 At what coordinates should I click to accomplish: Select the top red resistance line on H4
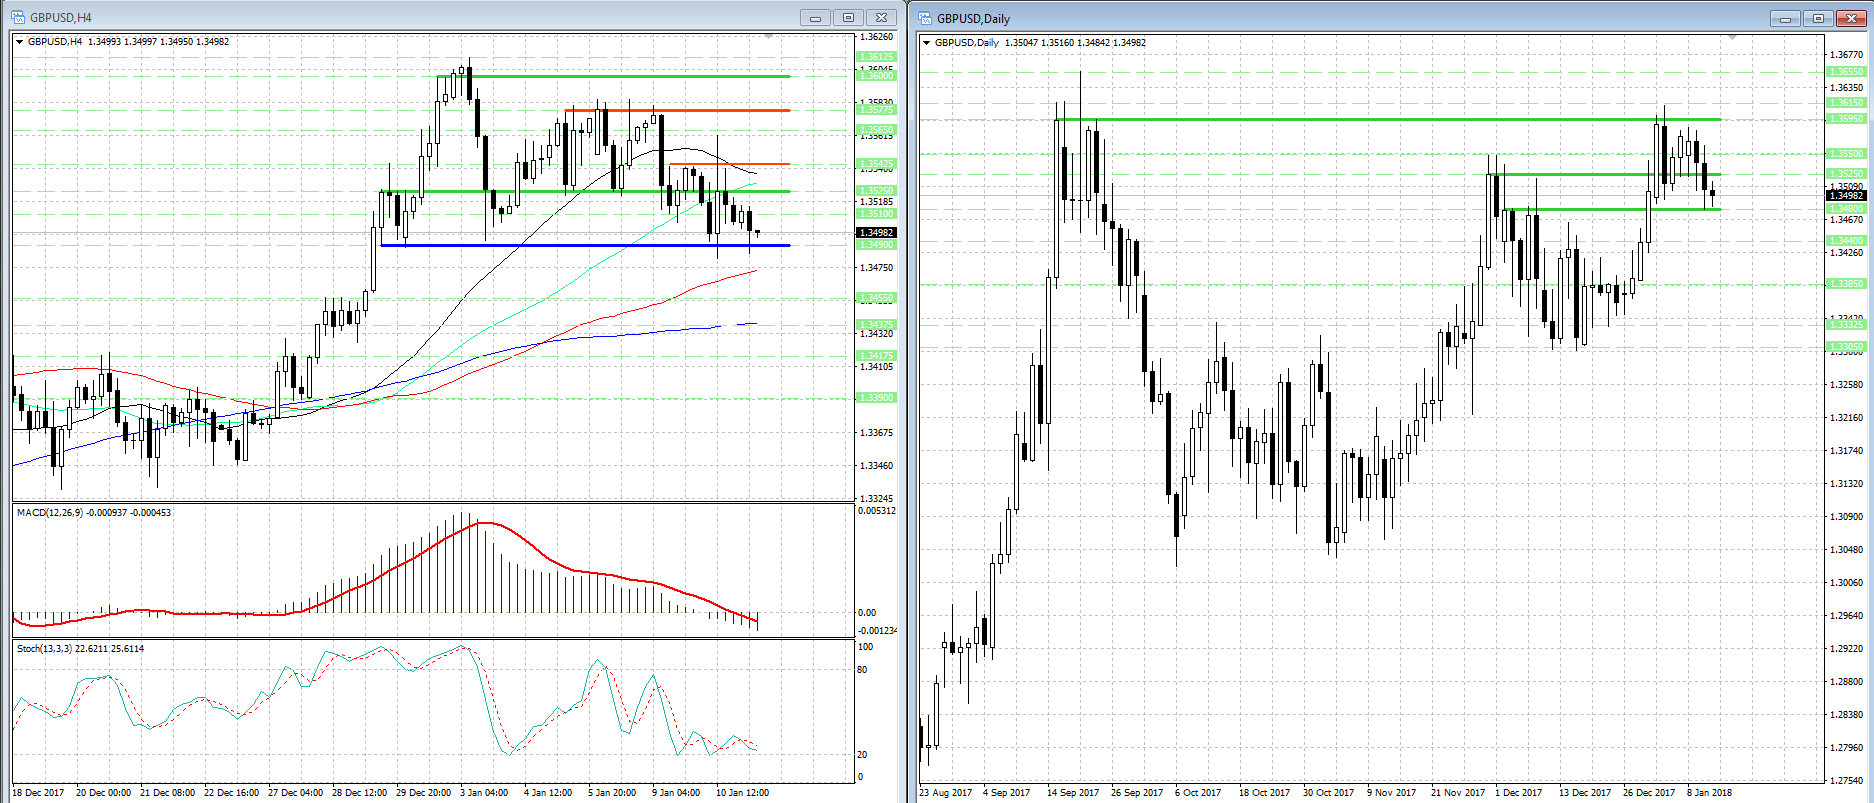[700, 110]
